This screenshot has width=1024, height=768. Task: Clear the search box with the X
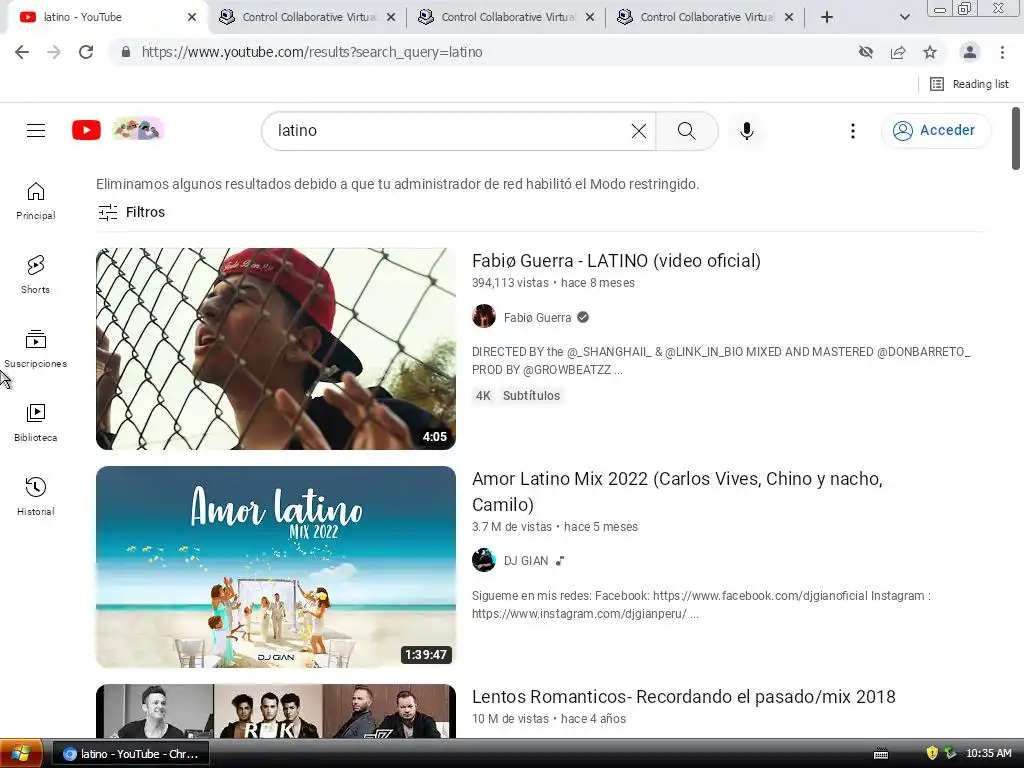click(x=639, y=131)
